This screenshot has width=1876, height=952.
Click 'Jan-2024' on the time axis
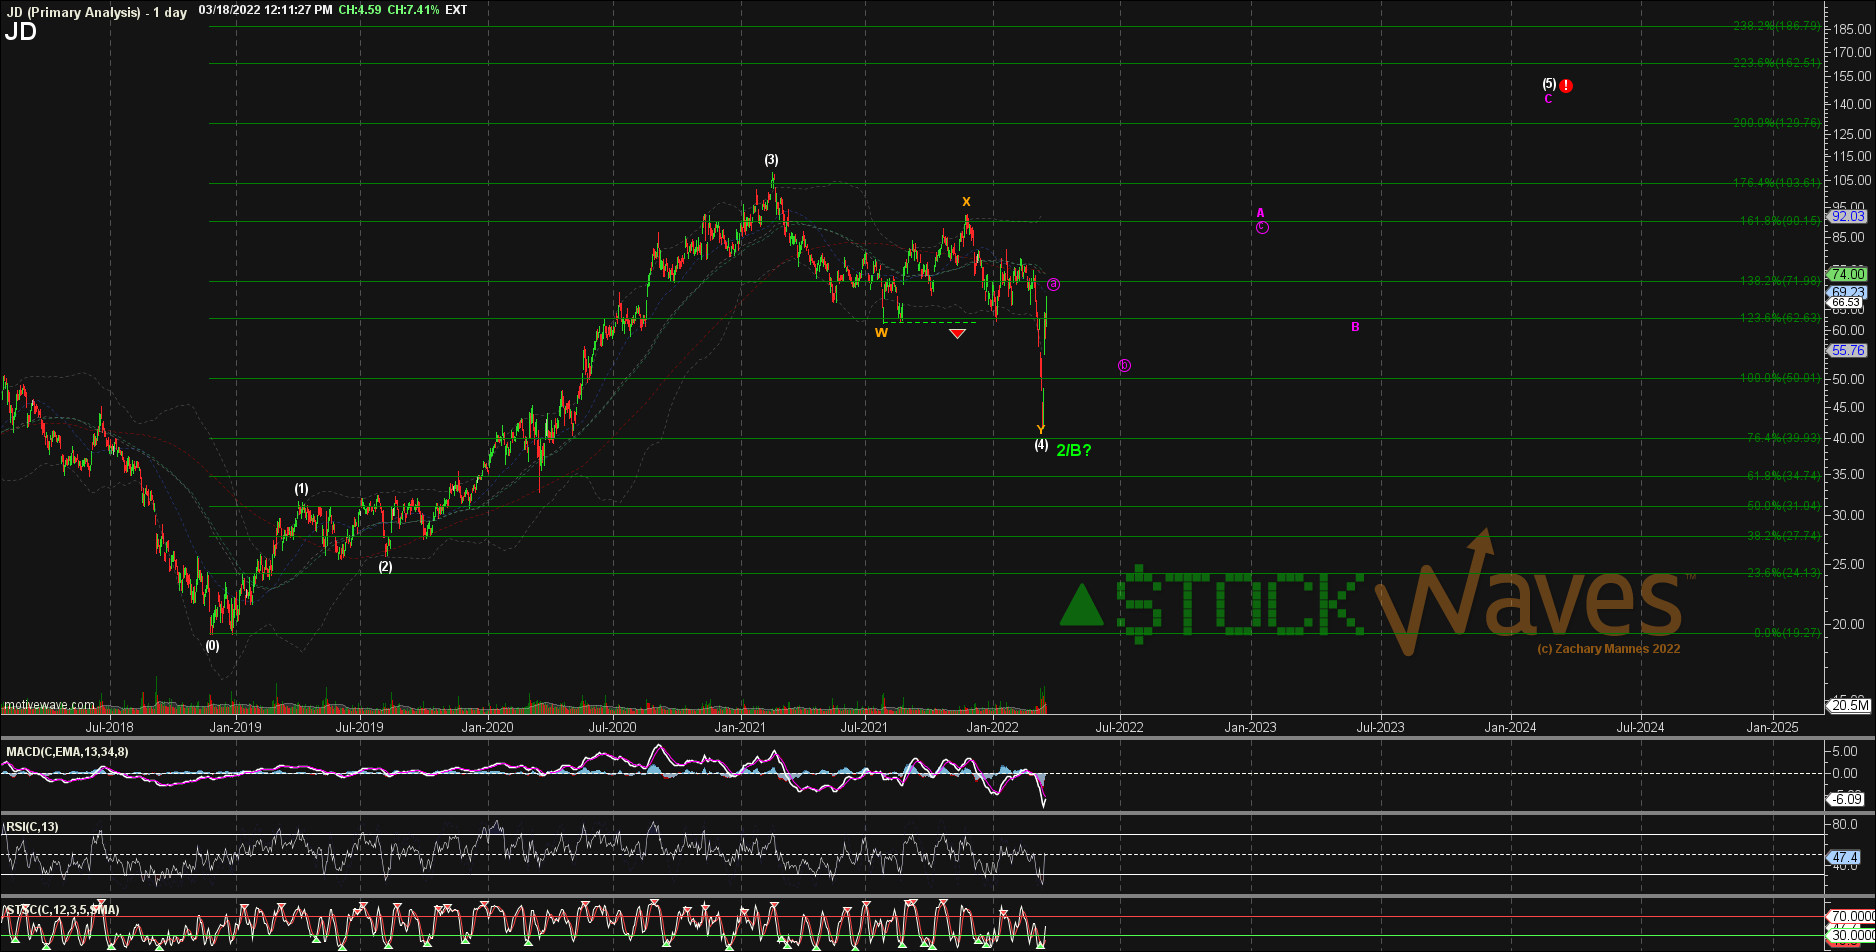[x=1510, y=727]
